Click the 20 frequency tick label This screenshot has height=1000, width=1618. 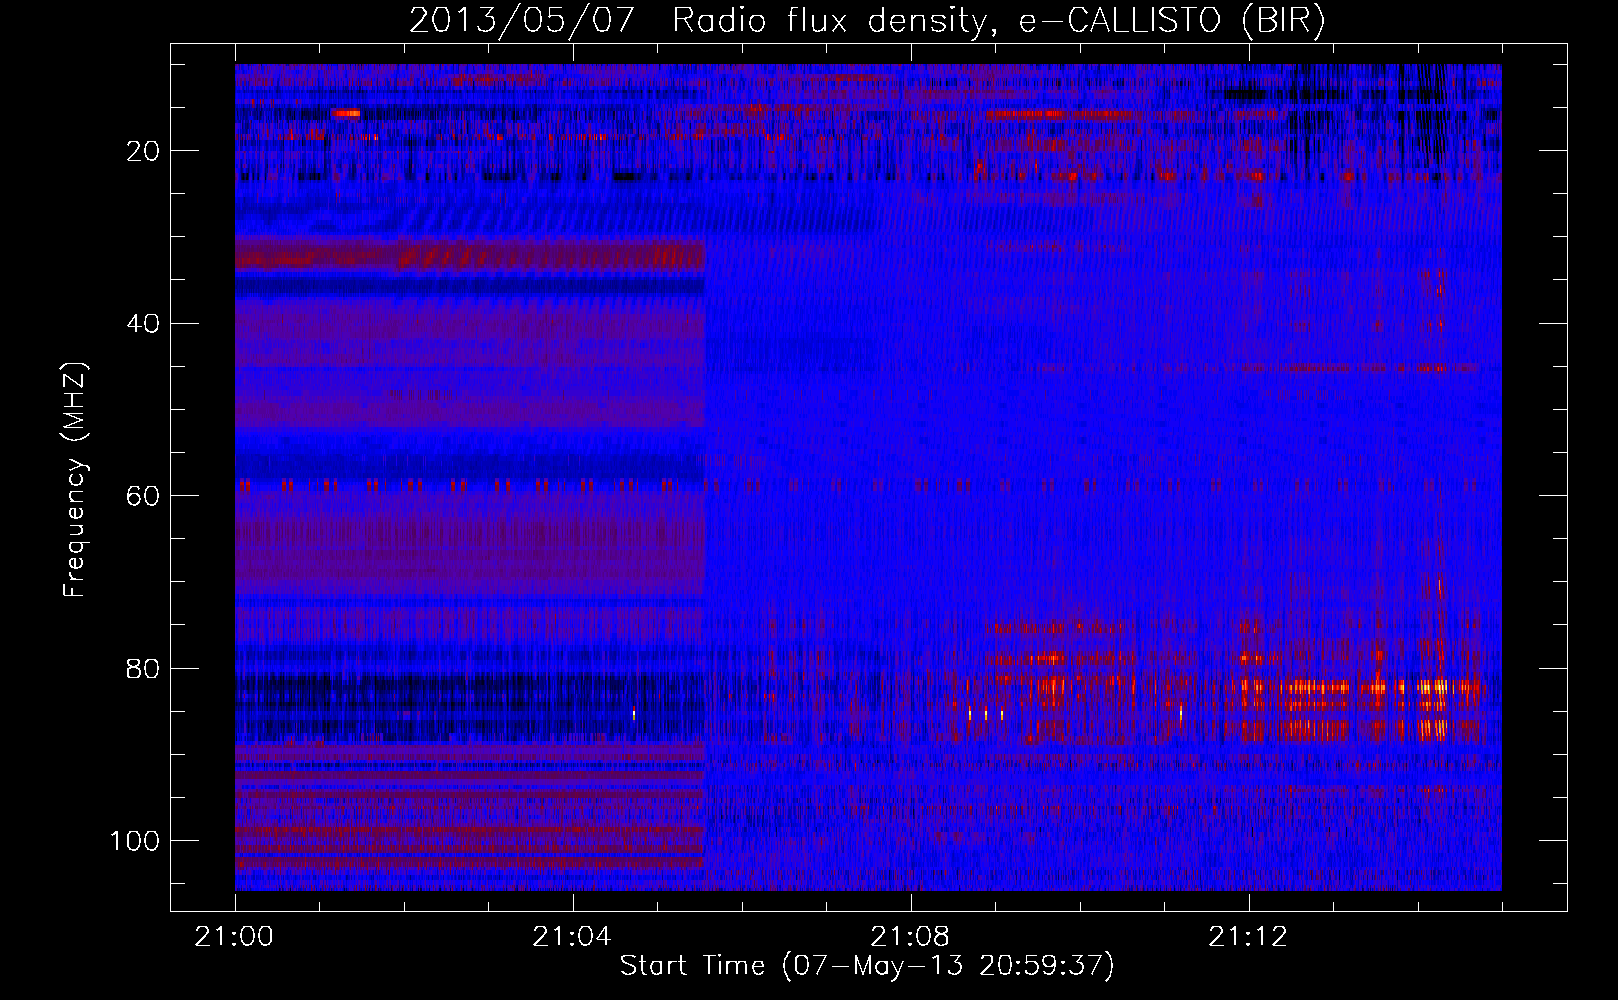[x=143, y=151]
